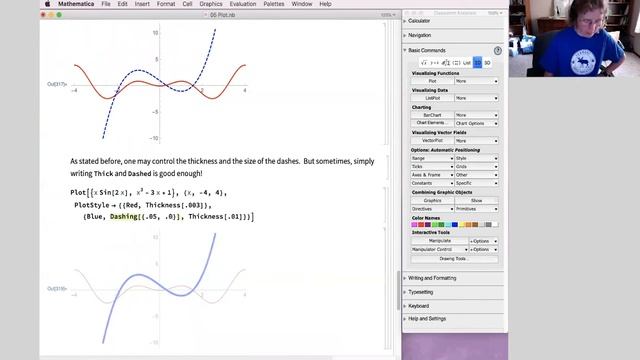Open the Range options dropdown

432,158
